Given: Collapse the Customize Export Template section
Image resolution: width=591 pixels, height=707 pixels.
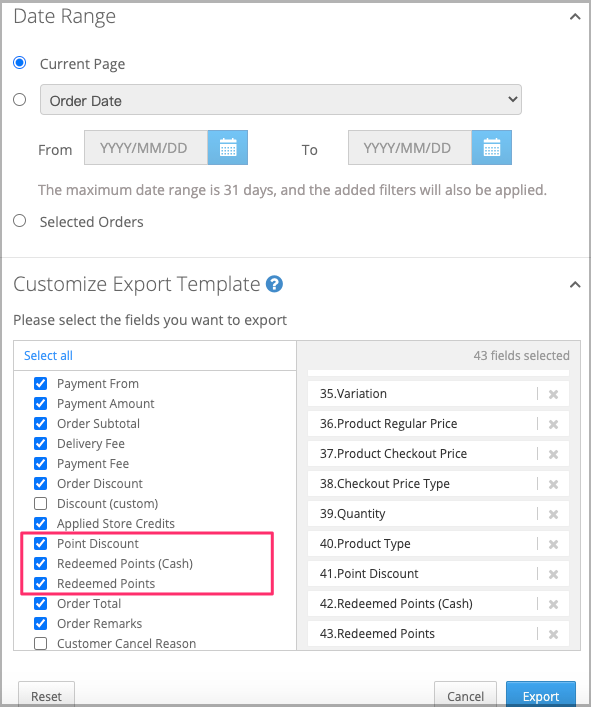Looking at the screenshot, I should pyautogui.click(x=575, y=285).
